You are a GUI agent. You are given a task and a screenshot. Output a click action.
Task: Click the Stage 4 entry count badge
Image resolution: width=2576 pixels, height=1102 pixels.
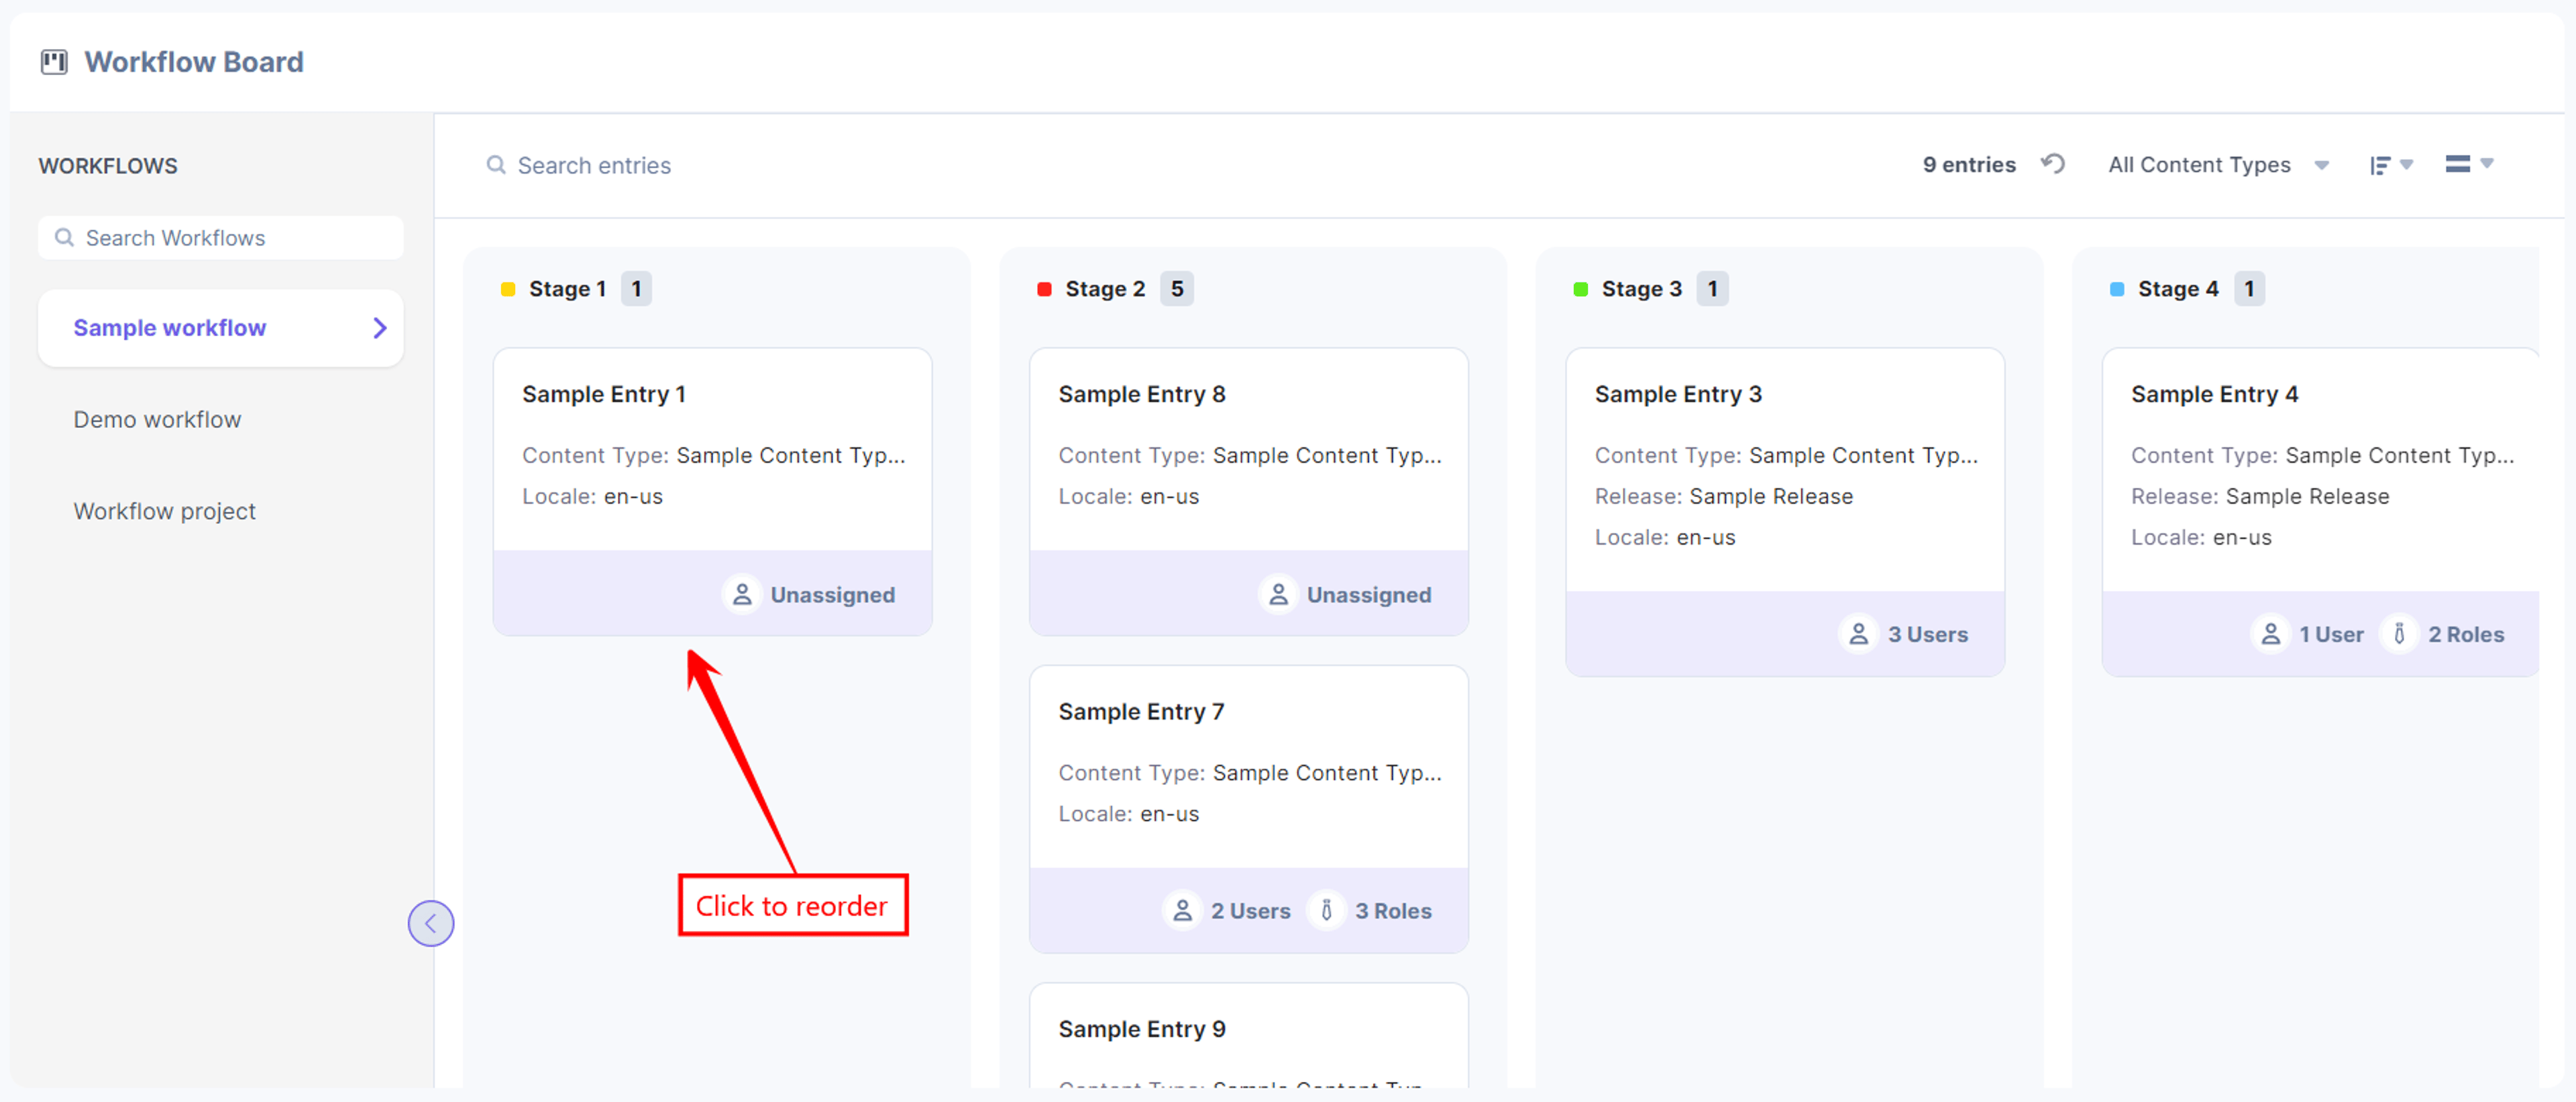click(2249, 289)
